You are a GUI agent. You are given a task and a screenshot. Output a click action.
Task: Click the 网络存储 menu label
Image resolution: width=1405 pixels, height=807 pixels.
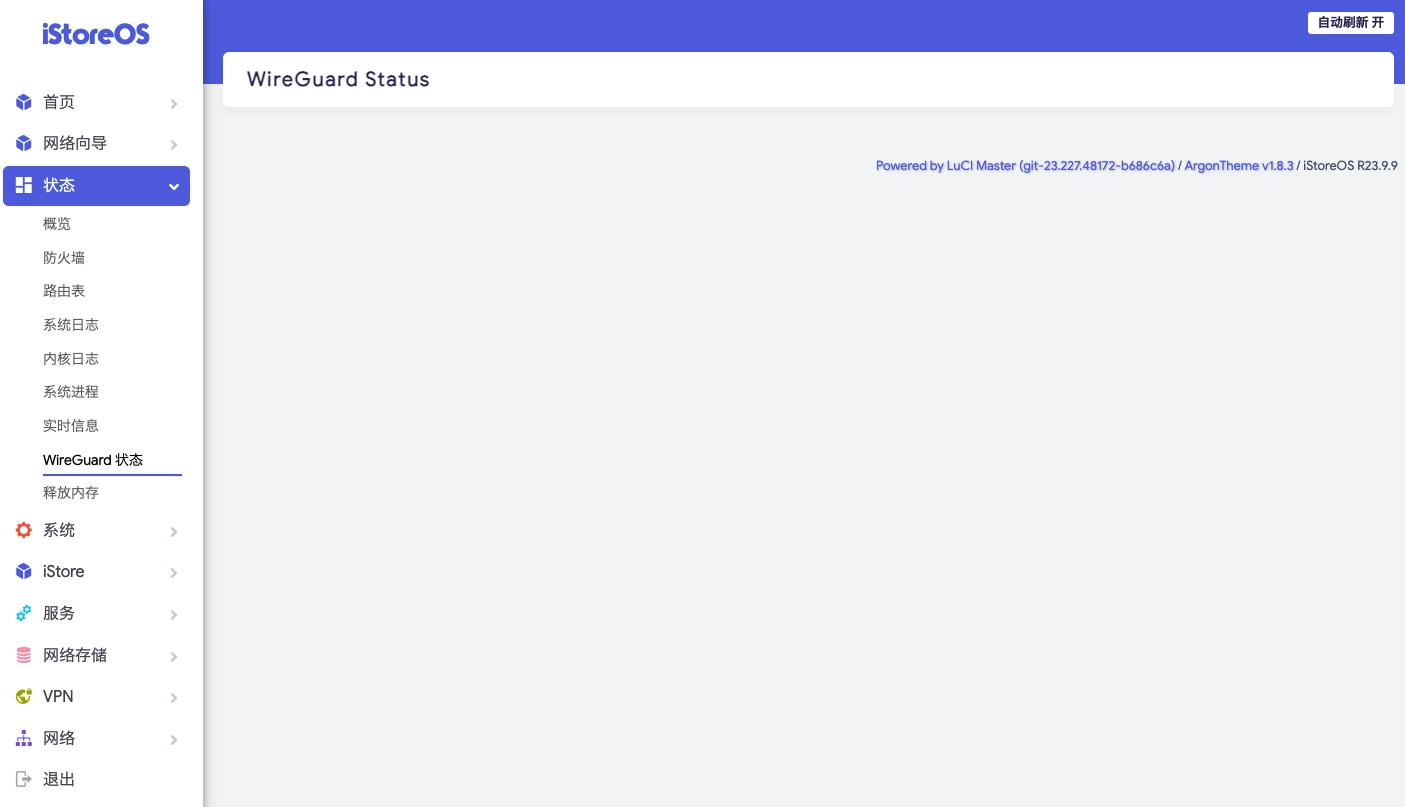[75, 655]
